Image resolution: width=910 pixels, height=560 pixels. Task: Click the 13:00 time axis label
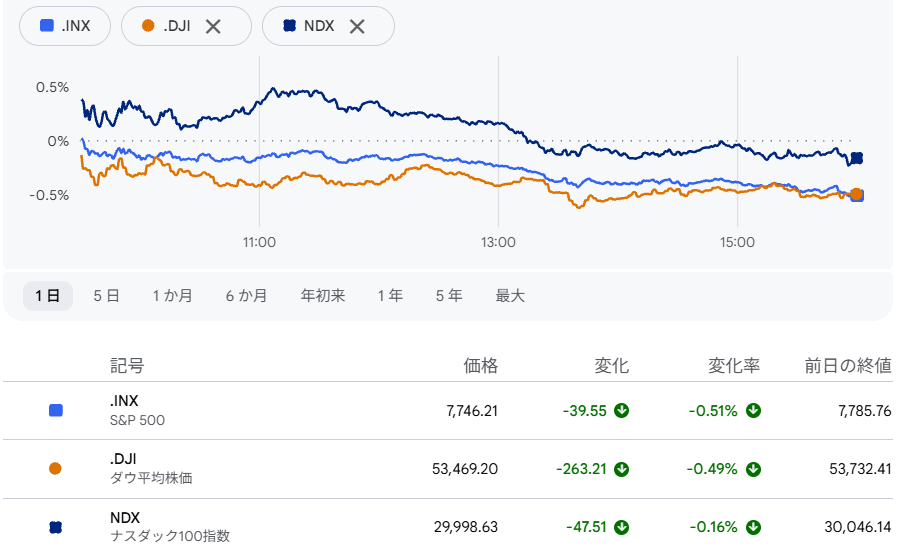(498, 243)
